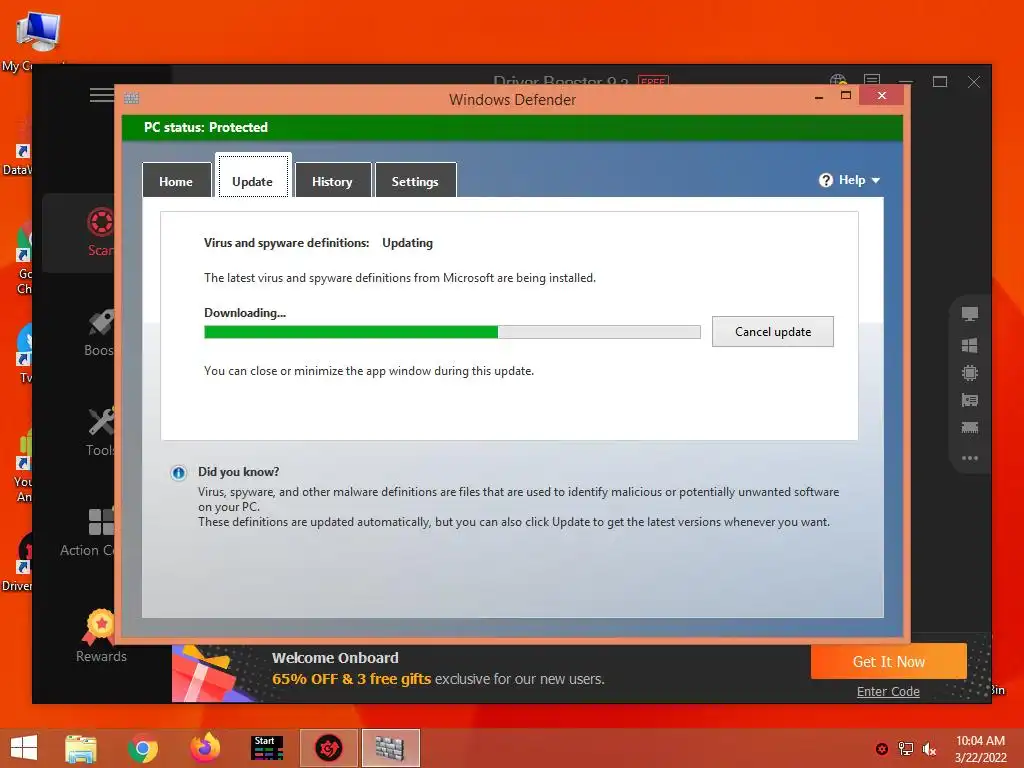The height and width of the screenshot is (768, 1024).
Task: Click the Help question mark icon
Action: (x=825, y=180)
